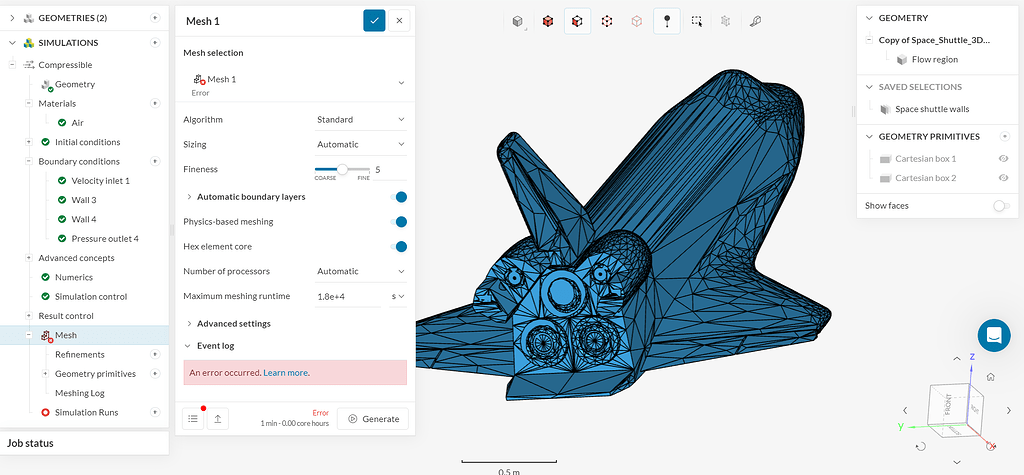This screenshot has height=475, width=1024.
Task: Open the support chat bubble icon
Action: point(994,335)
